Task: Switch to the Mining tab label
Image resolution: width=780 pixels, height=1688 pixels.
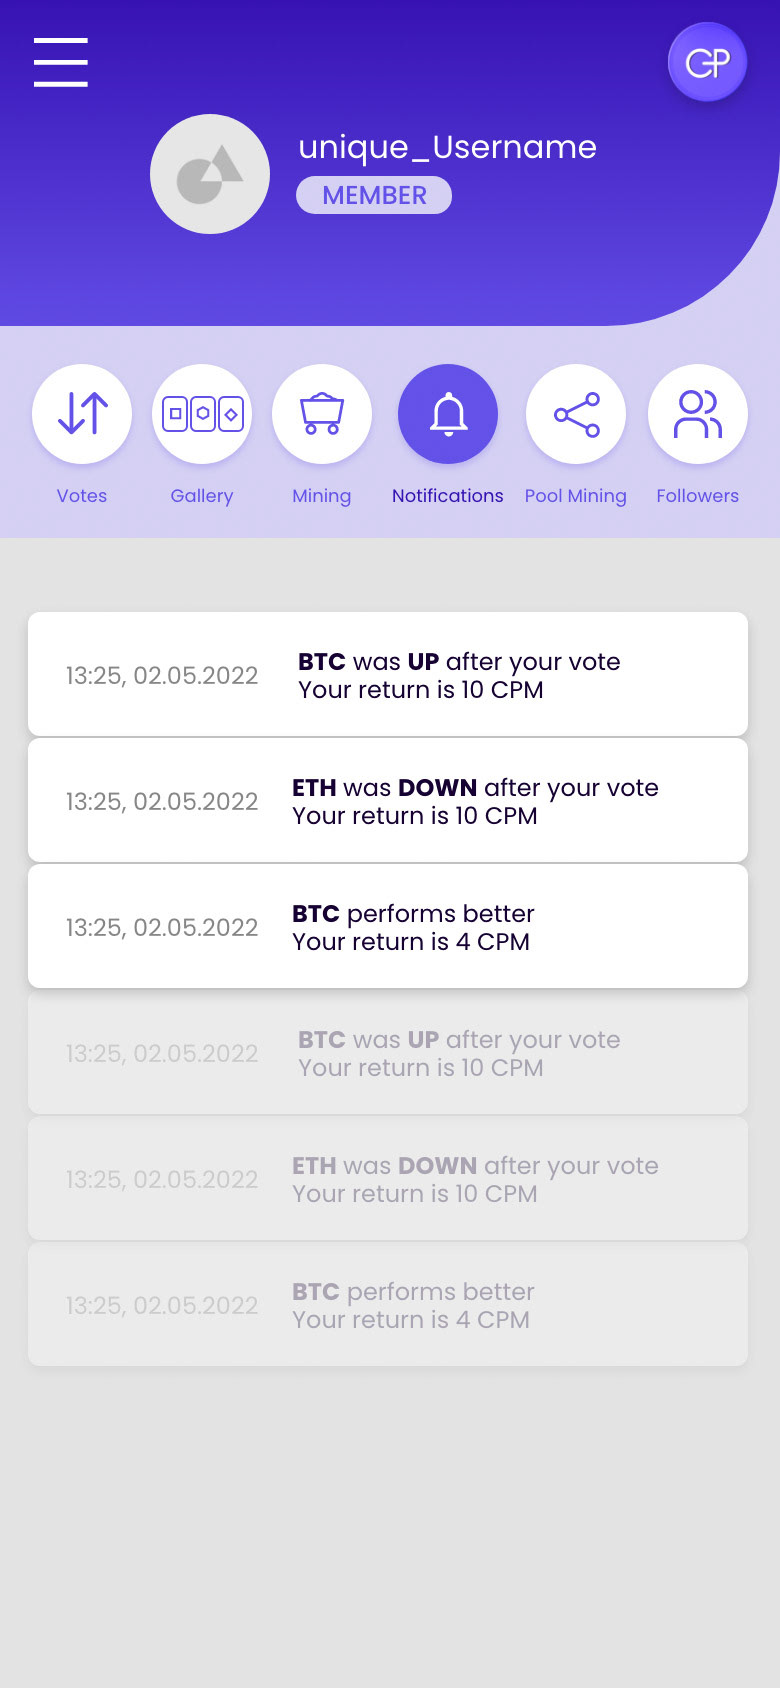Action: click(x=322, y=496)
